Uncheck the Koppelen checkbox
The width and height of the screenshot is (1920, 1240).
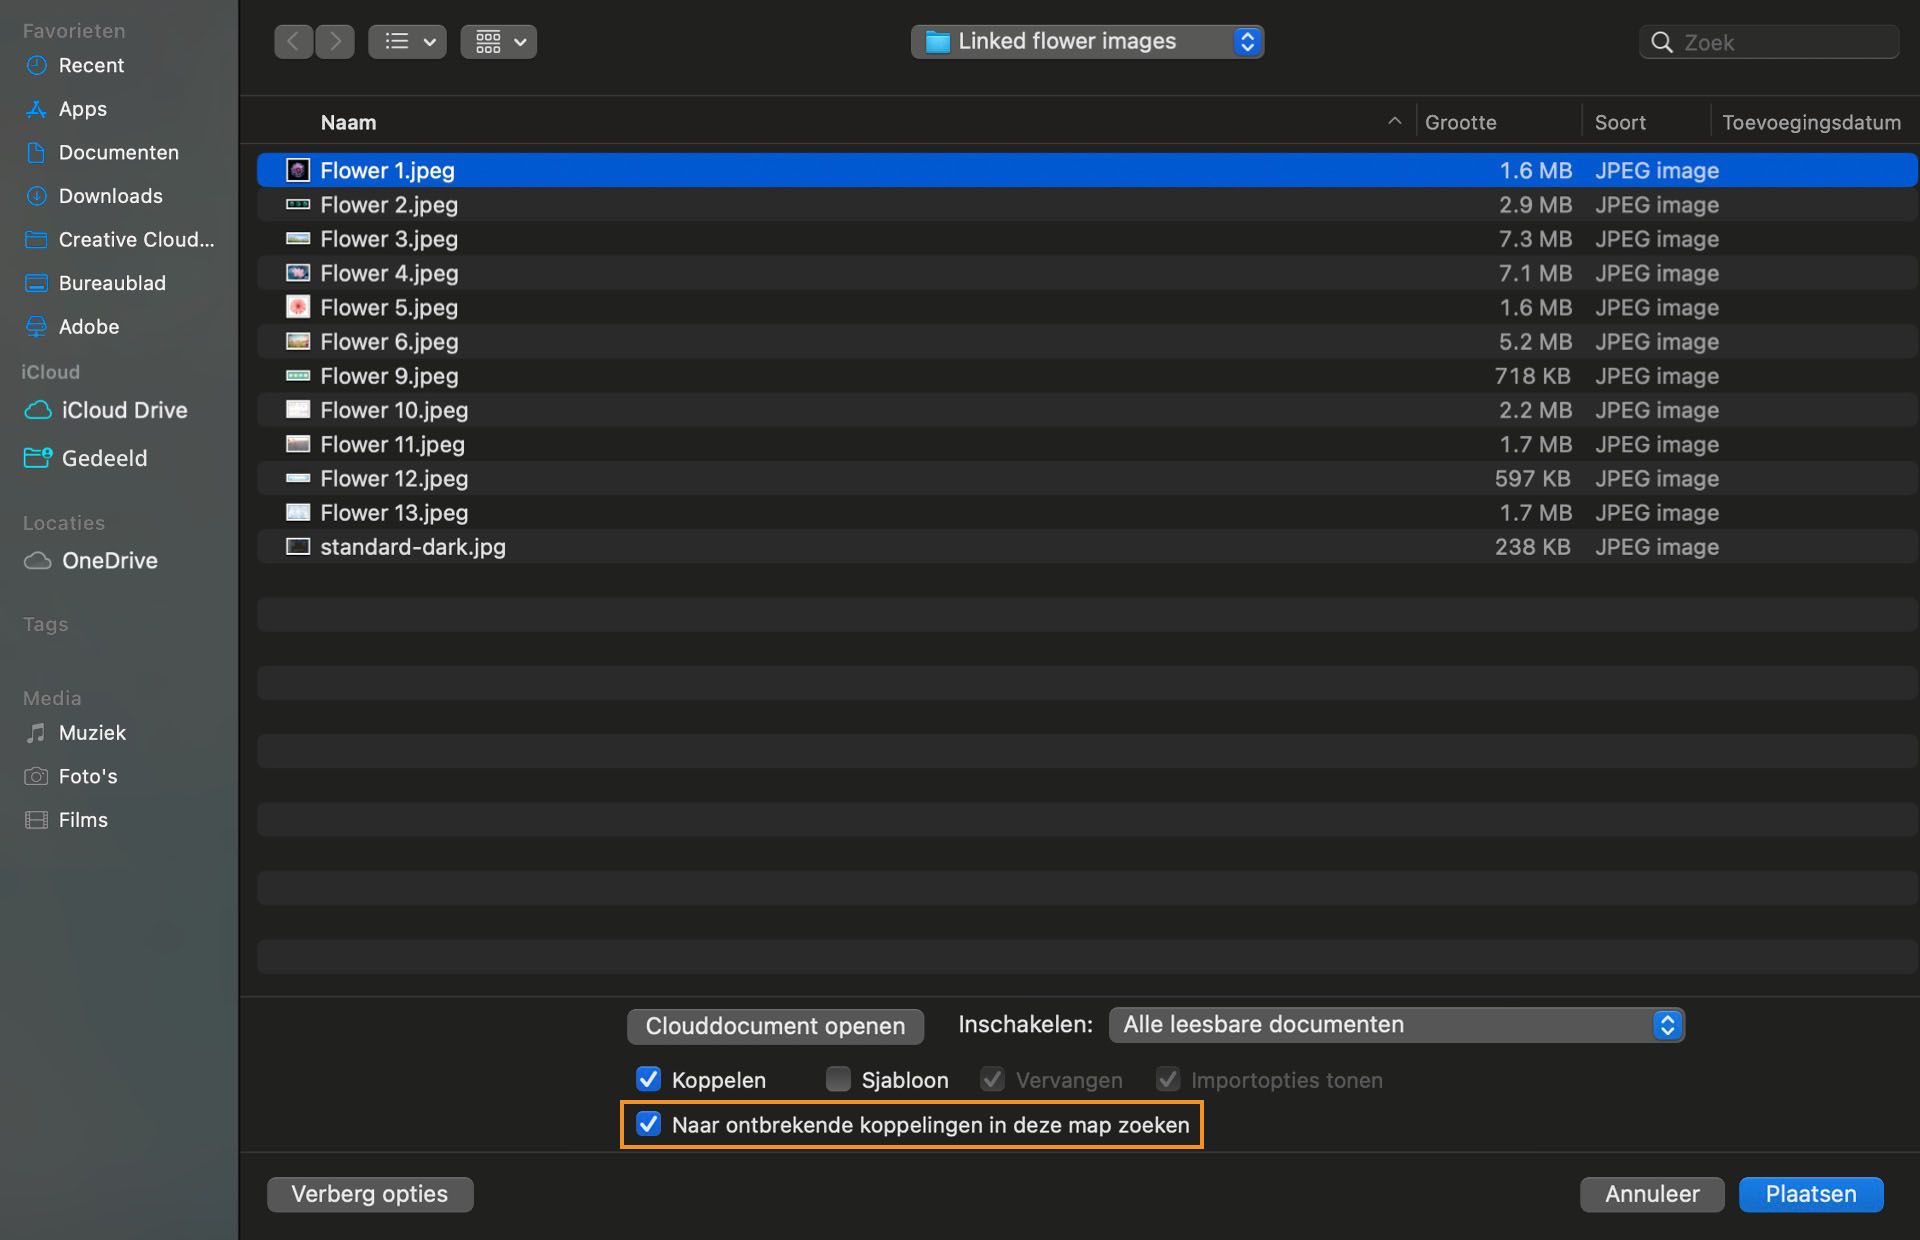click(648, 1079)
